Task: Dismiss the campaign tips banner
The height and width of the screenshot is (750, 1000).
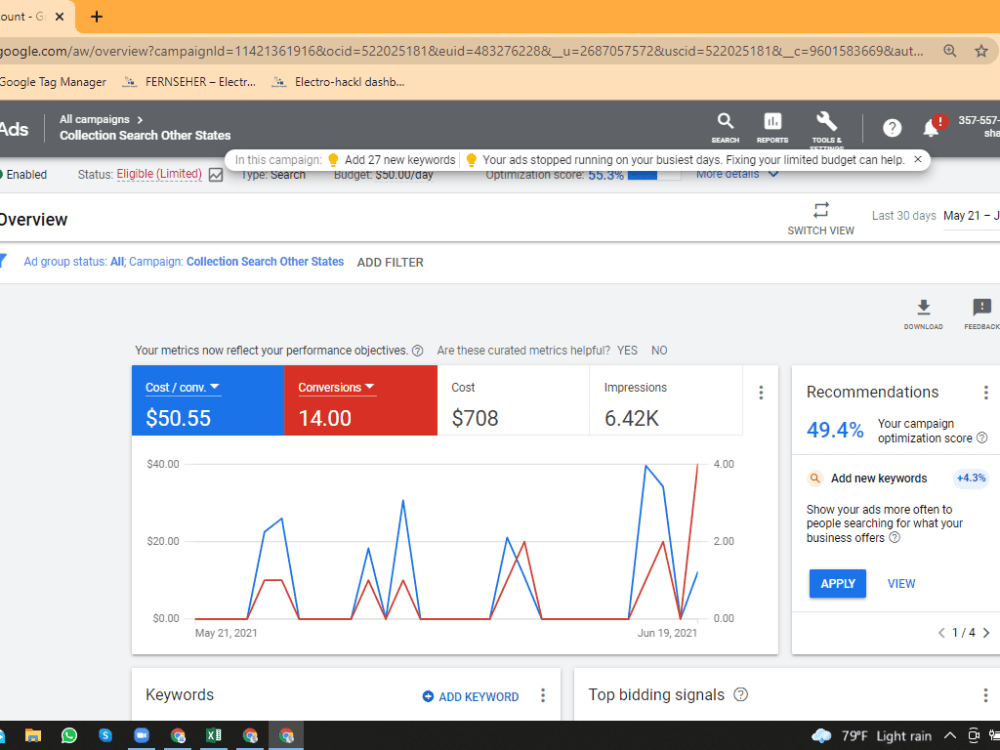Action: (x=918, y=159)
